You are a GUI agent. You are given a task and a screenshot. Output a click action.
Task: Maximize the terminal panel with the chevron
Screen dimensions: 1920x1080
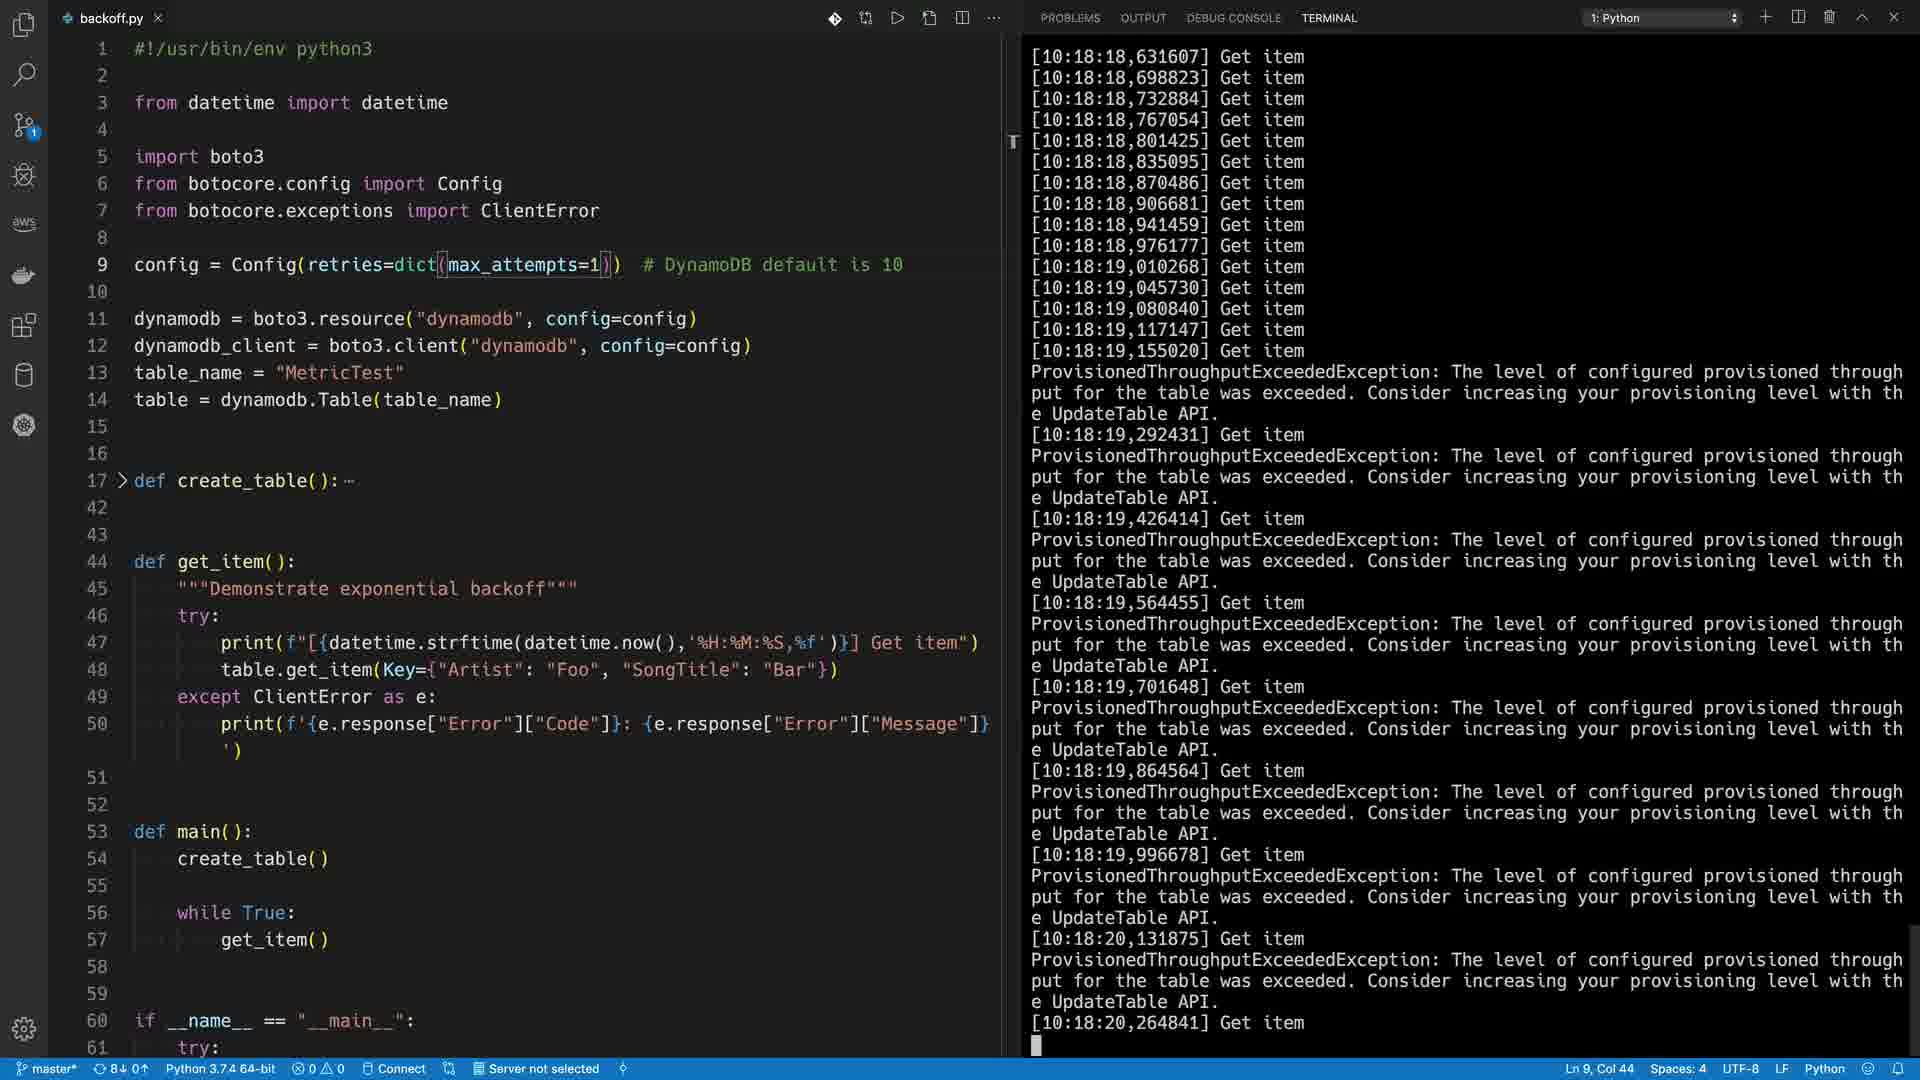coord(1862,17)
